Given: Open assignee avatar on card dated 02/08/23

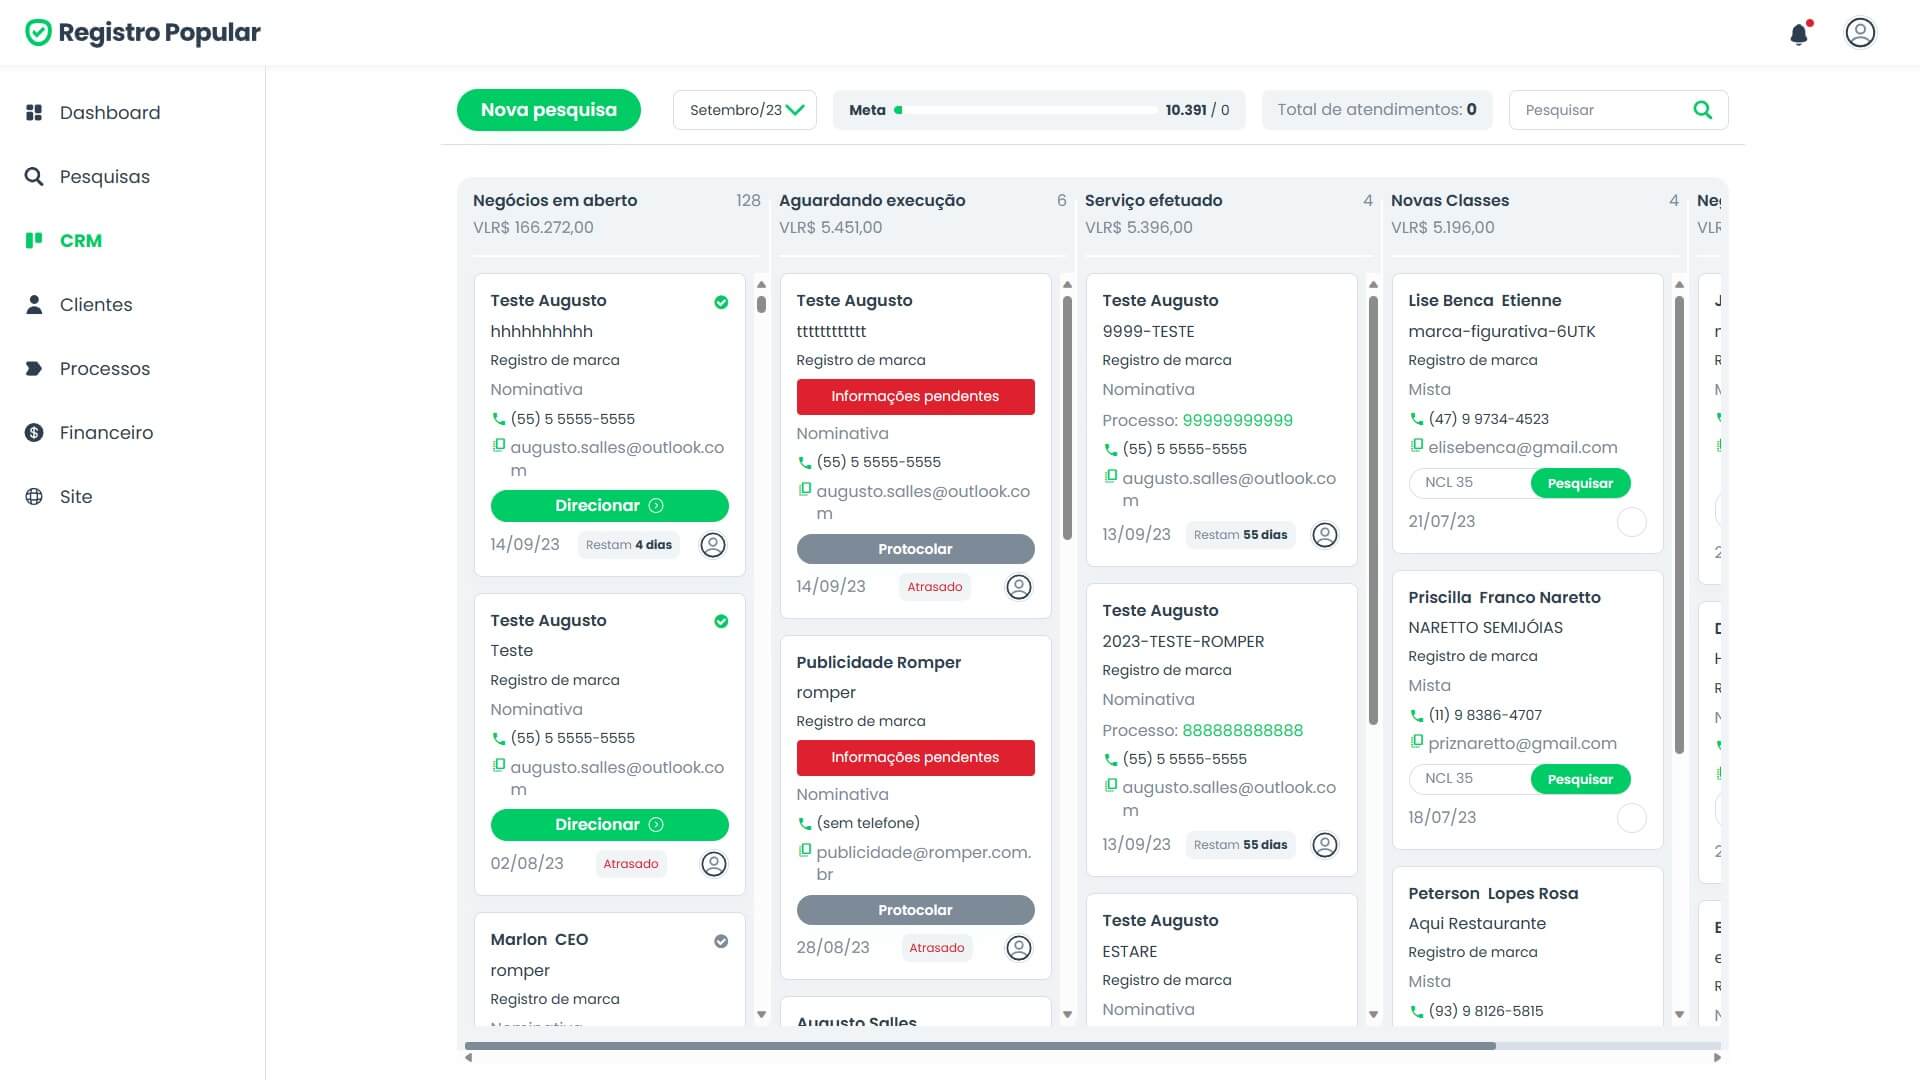Looking at the screenshot, I should [713, 864].
